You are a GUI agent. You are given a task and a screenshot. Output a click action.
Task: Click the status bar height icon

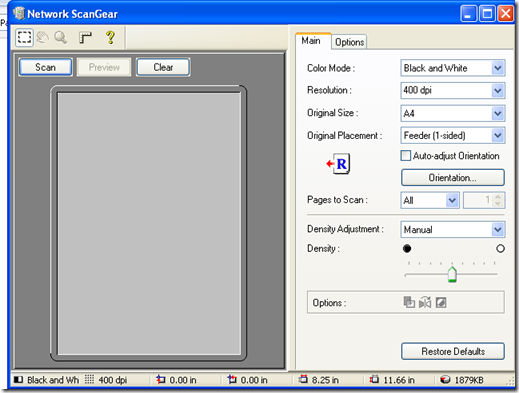tap(374, 379)
